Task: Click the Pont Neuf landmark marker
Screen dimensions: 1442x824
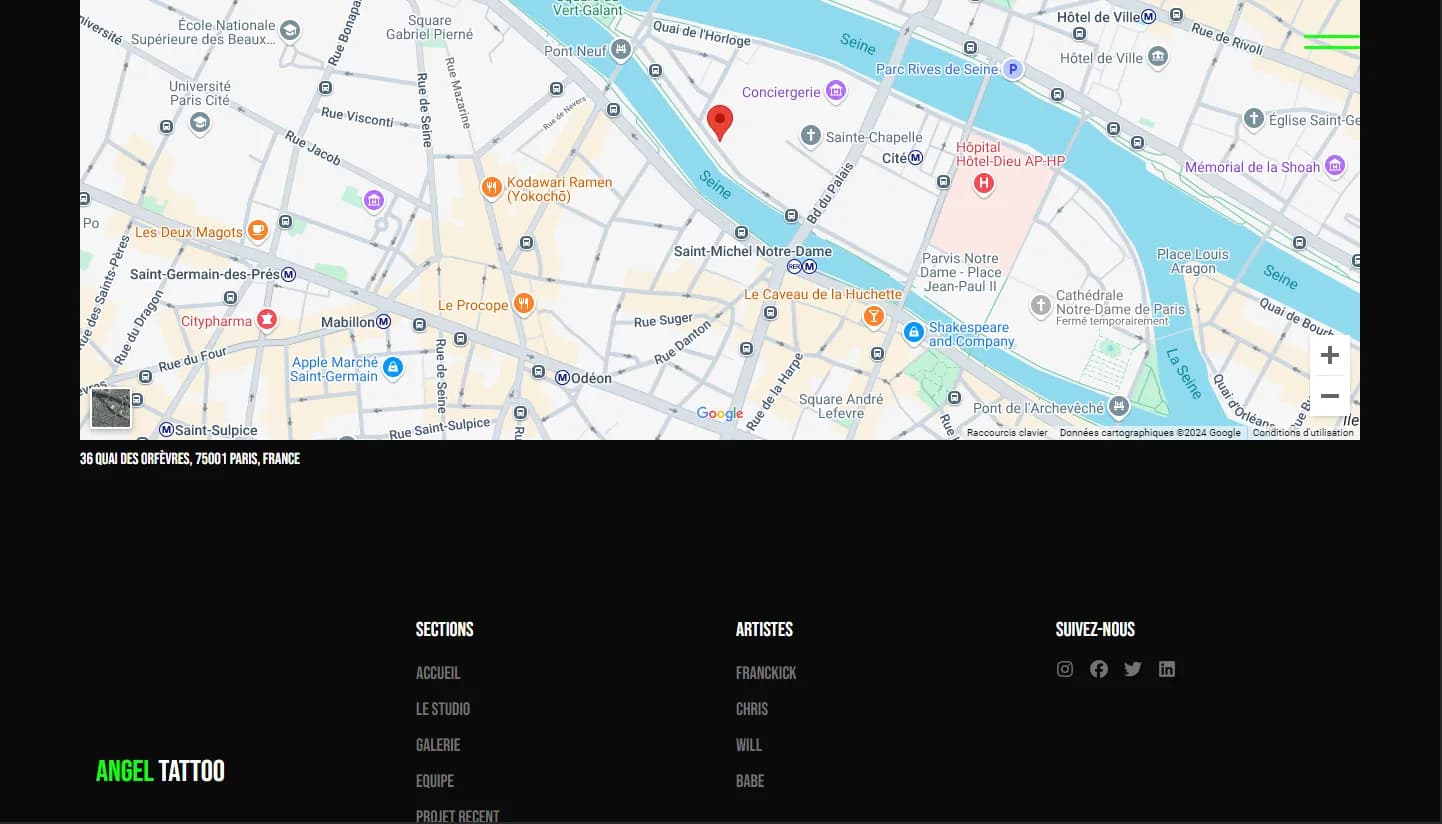Action: [x=621, y=49]
